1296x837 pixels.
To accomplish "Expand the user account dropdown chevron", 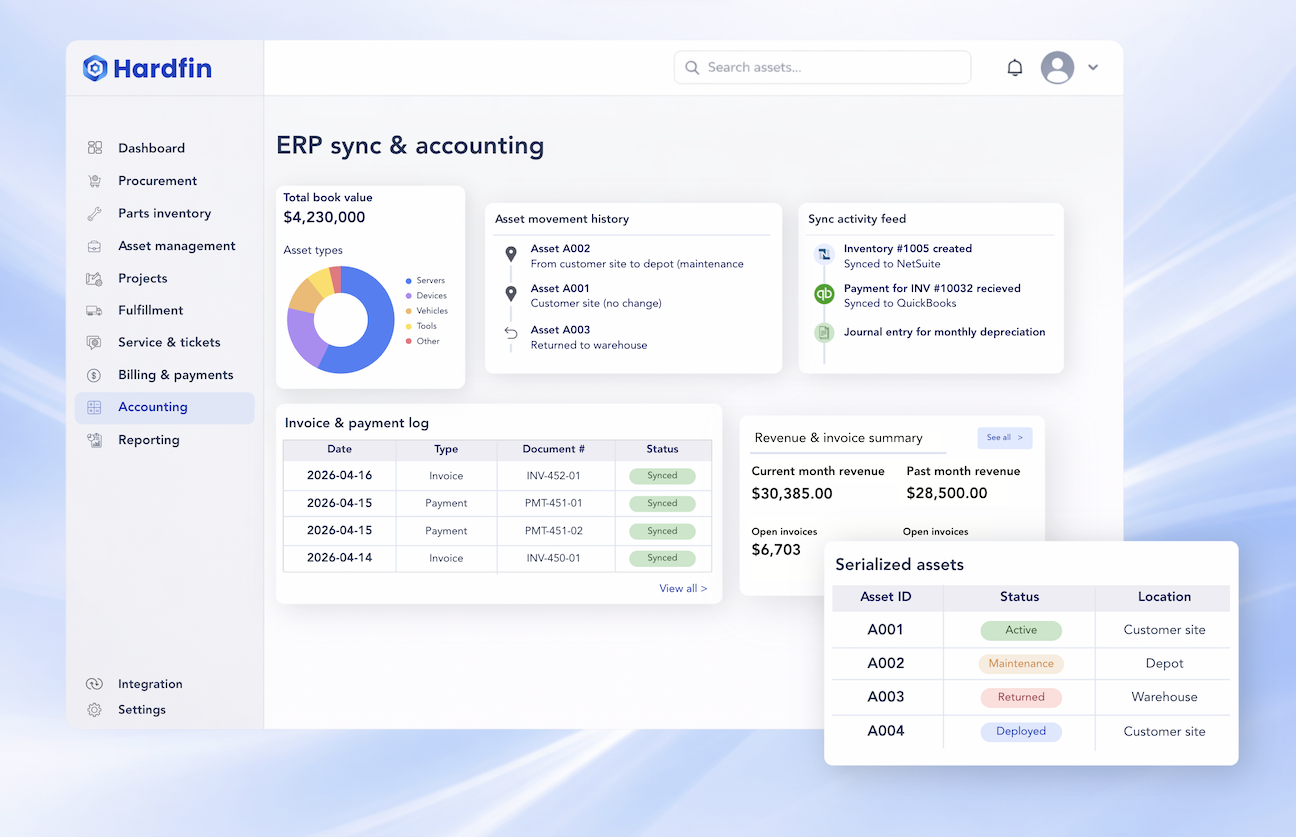I will pos(1093,68).
